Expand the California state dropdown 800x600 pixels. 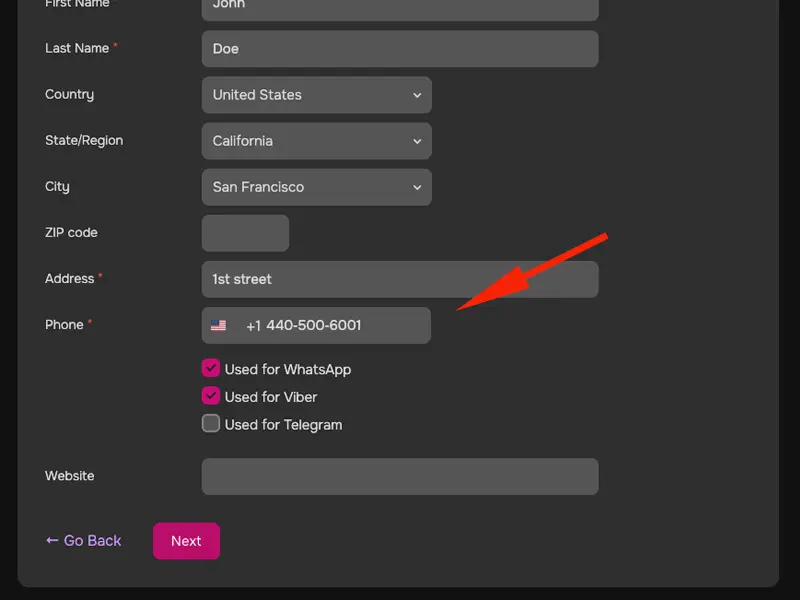316,141
